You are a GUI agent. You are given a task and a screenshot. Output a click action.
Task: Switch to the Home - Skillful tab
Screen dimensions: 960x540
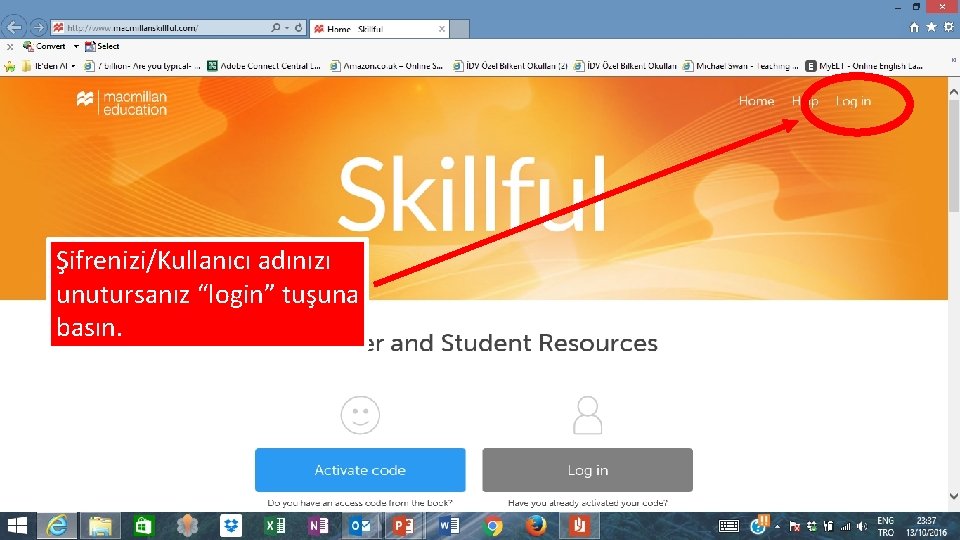[x=380, y=29]
